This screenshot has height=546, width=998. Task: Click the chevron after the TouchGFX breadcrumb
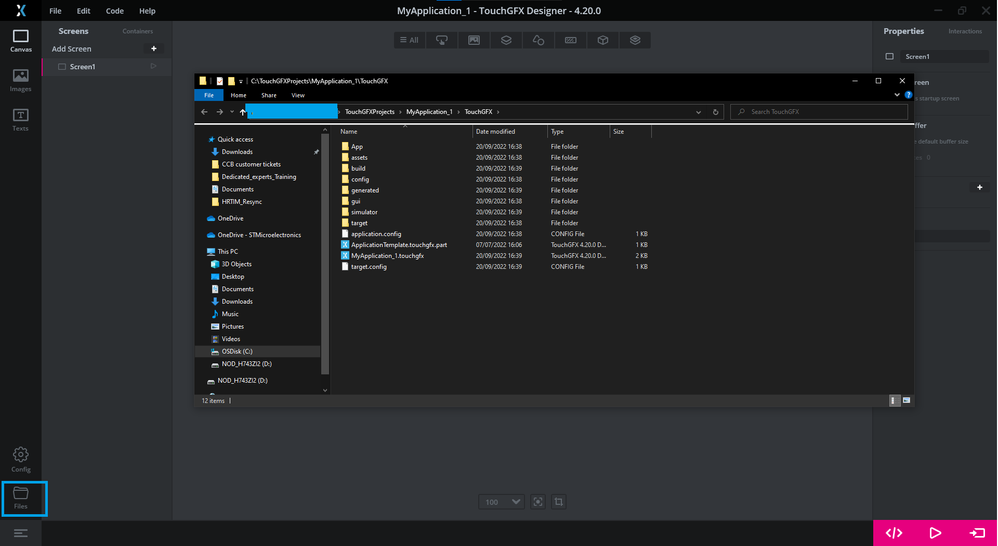pyautogui.click(x=498, y=112)
